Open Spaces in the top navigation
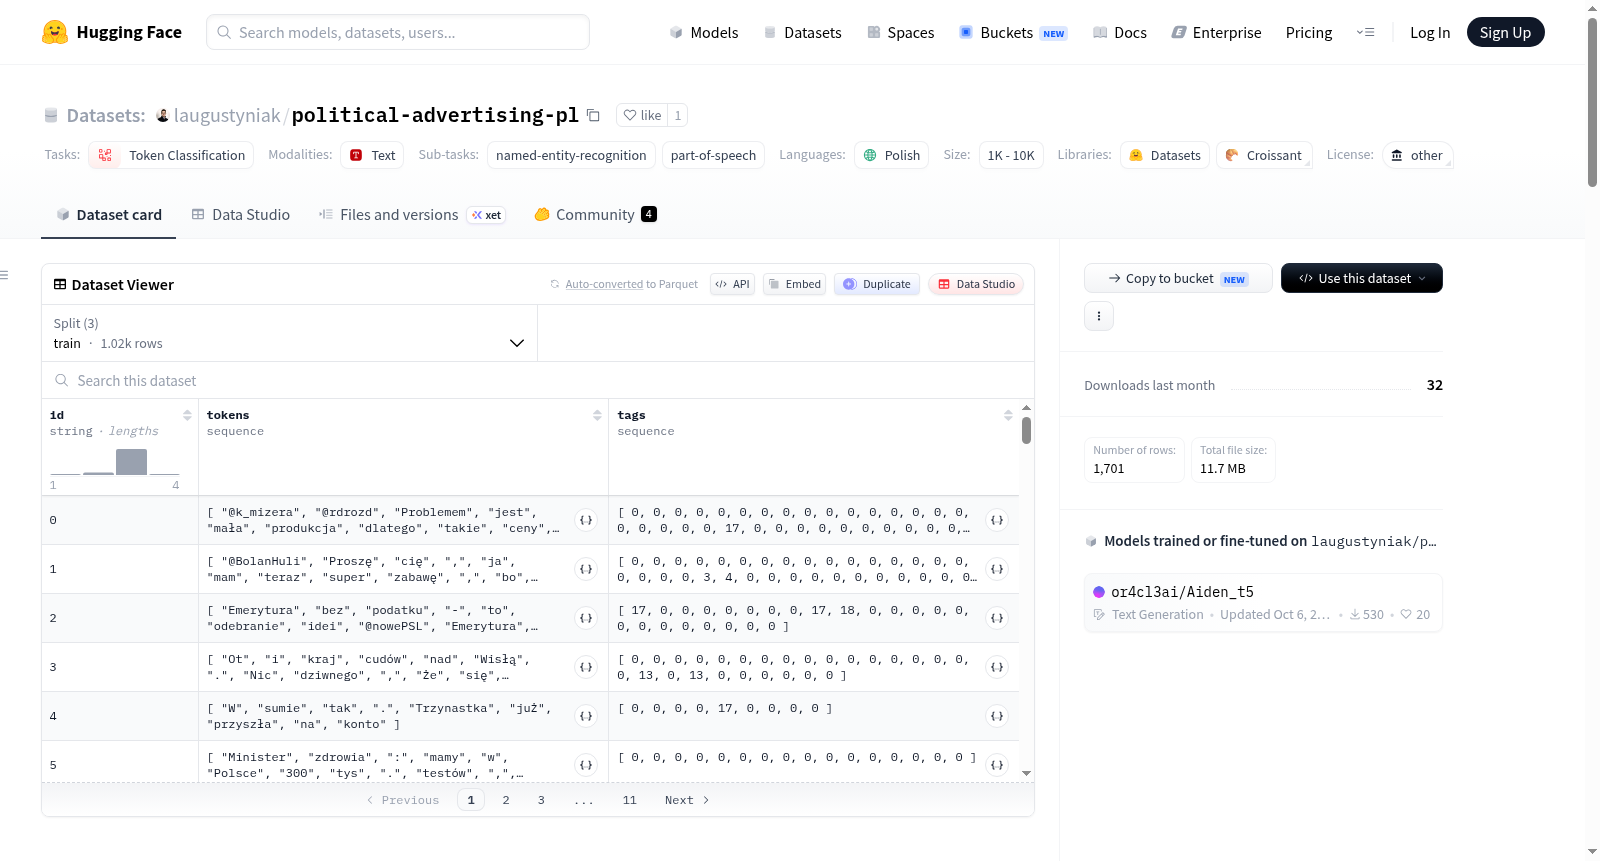 (x=901, y=33)
